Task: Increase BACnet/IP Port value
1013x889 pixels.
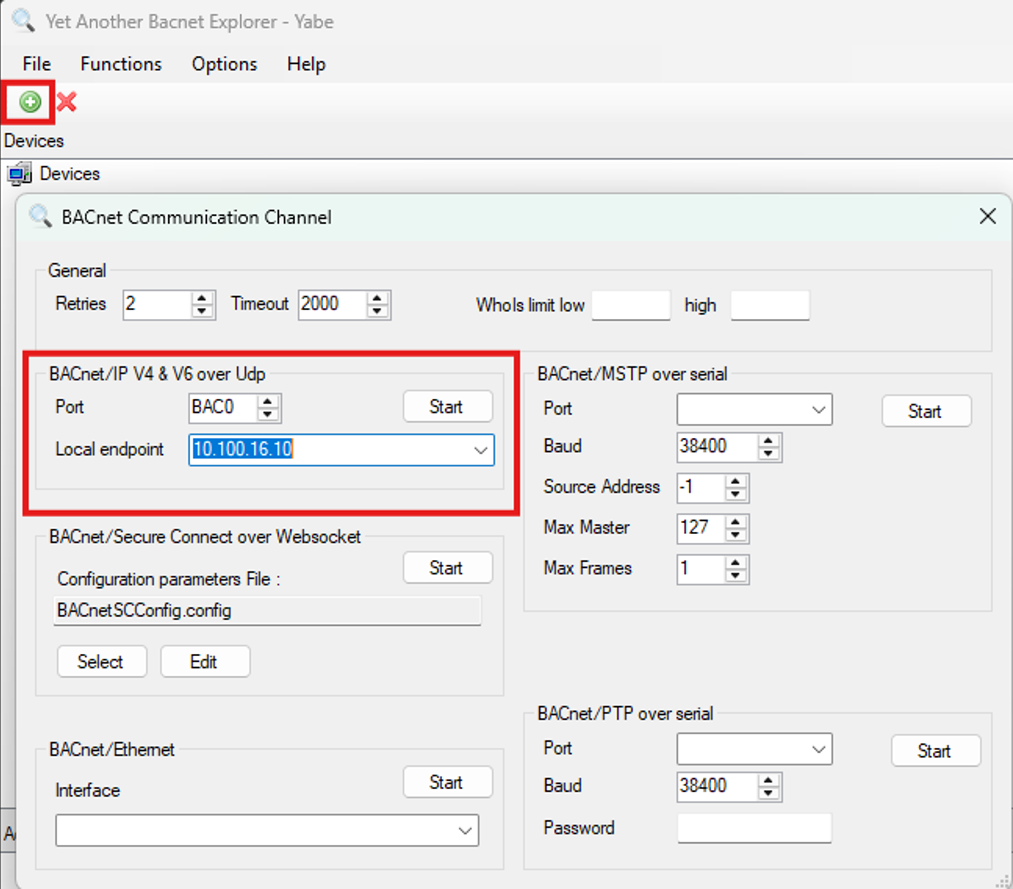Action: click(x=268, y=401)
